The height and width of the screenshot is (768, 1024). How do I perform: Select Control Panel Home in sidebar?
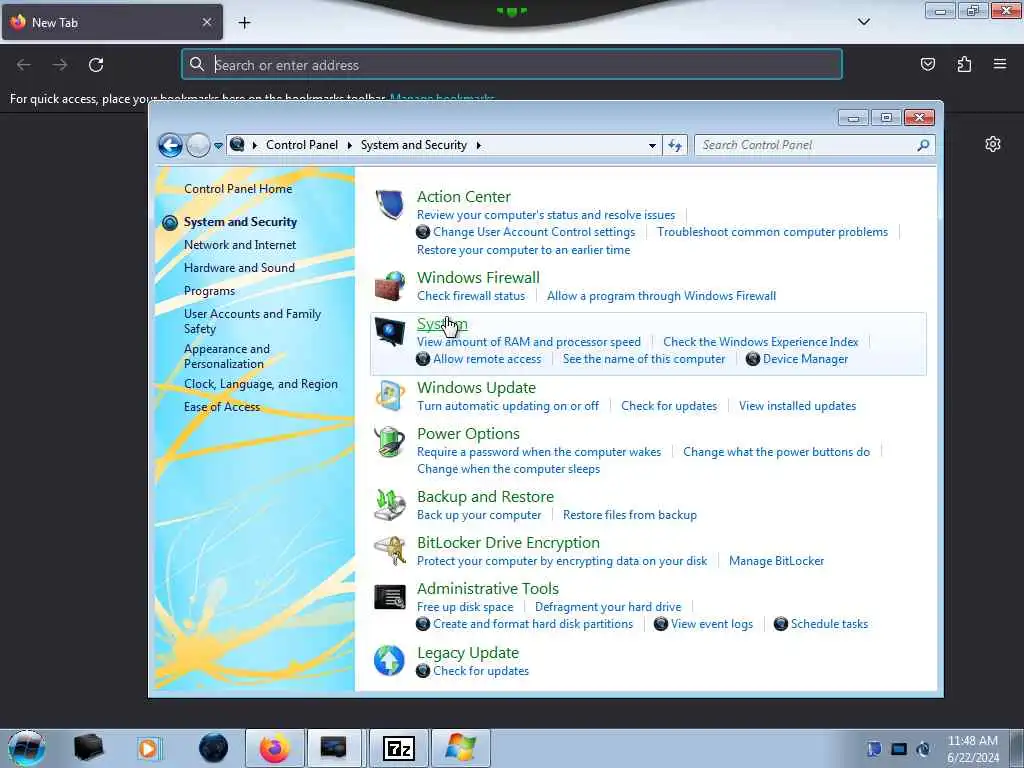tap(238, 189)
